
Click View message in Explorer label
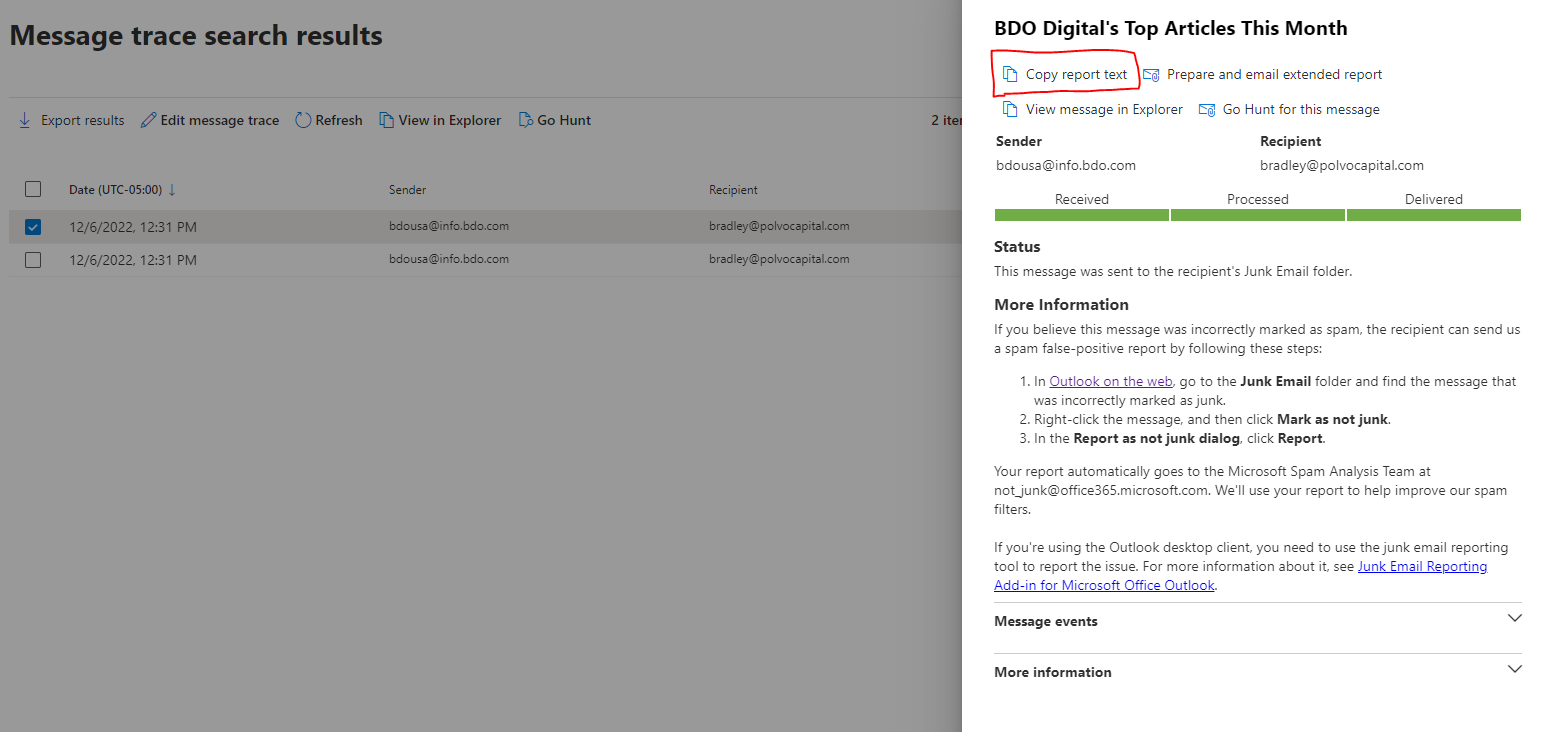pos(1104,110)
